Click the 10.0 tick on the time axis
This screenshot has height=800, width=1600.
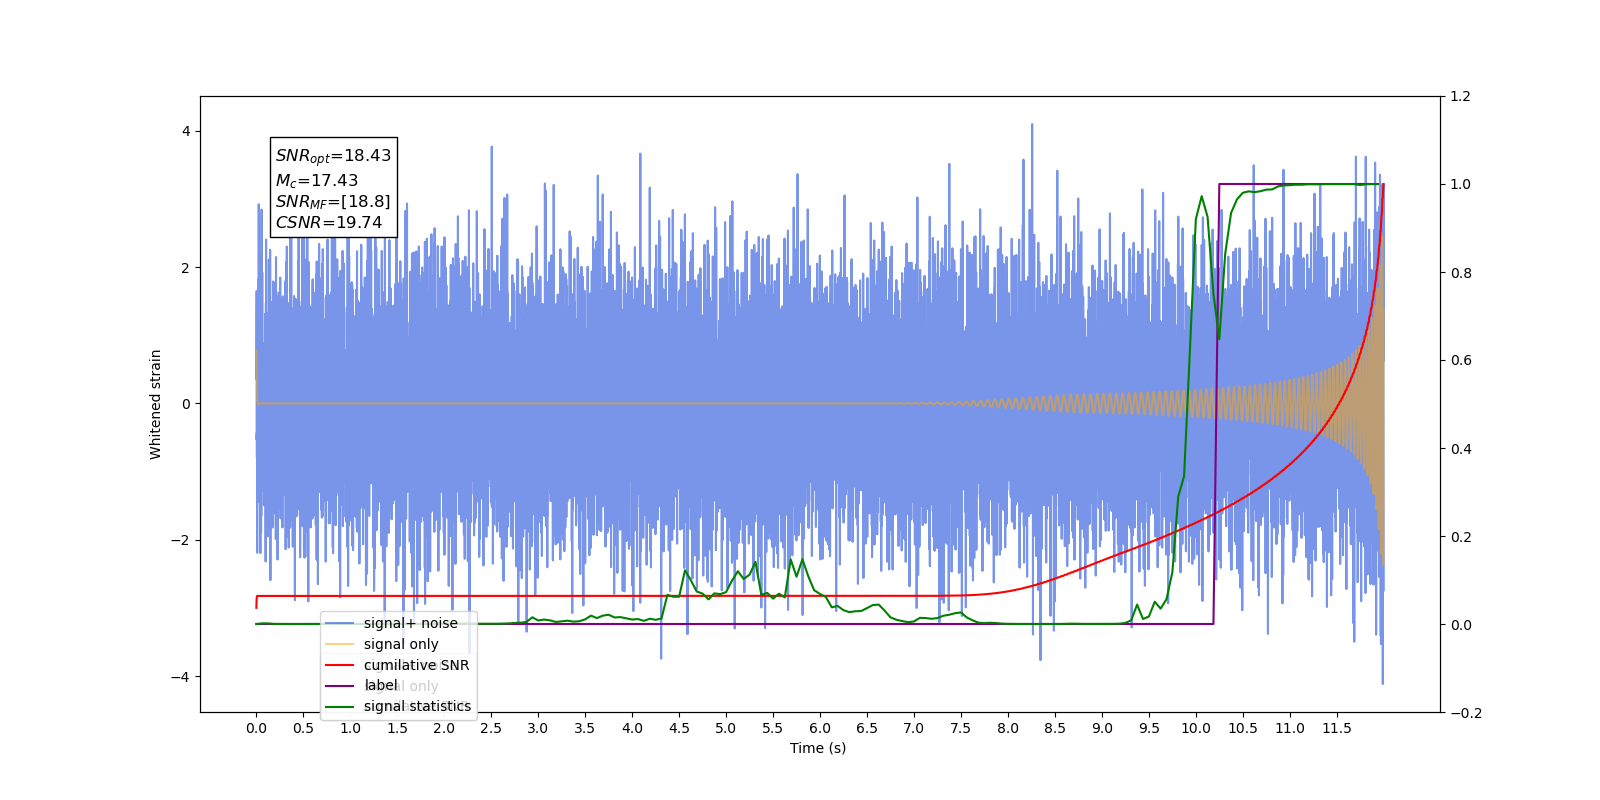point(1196,728)
